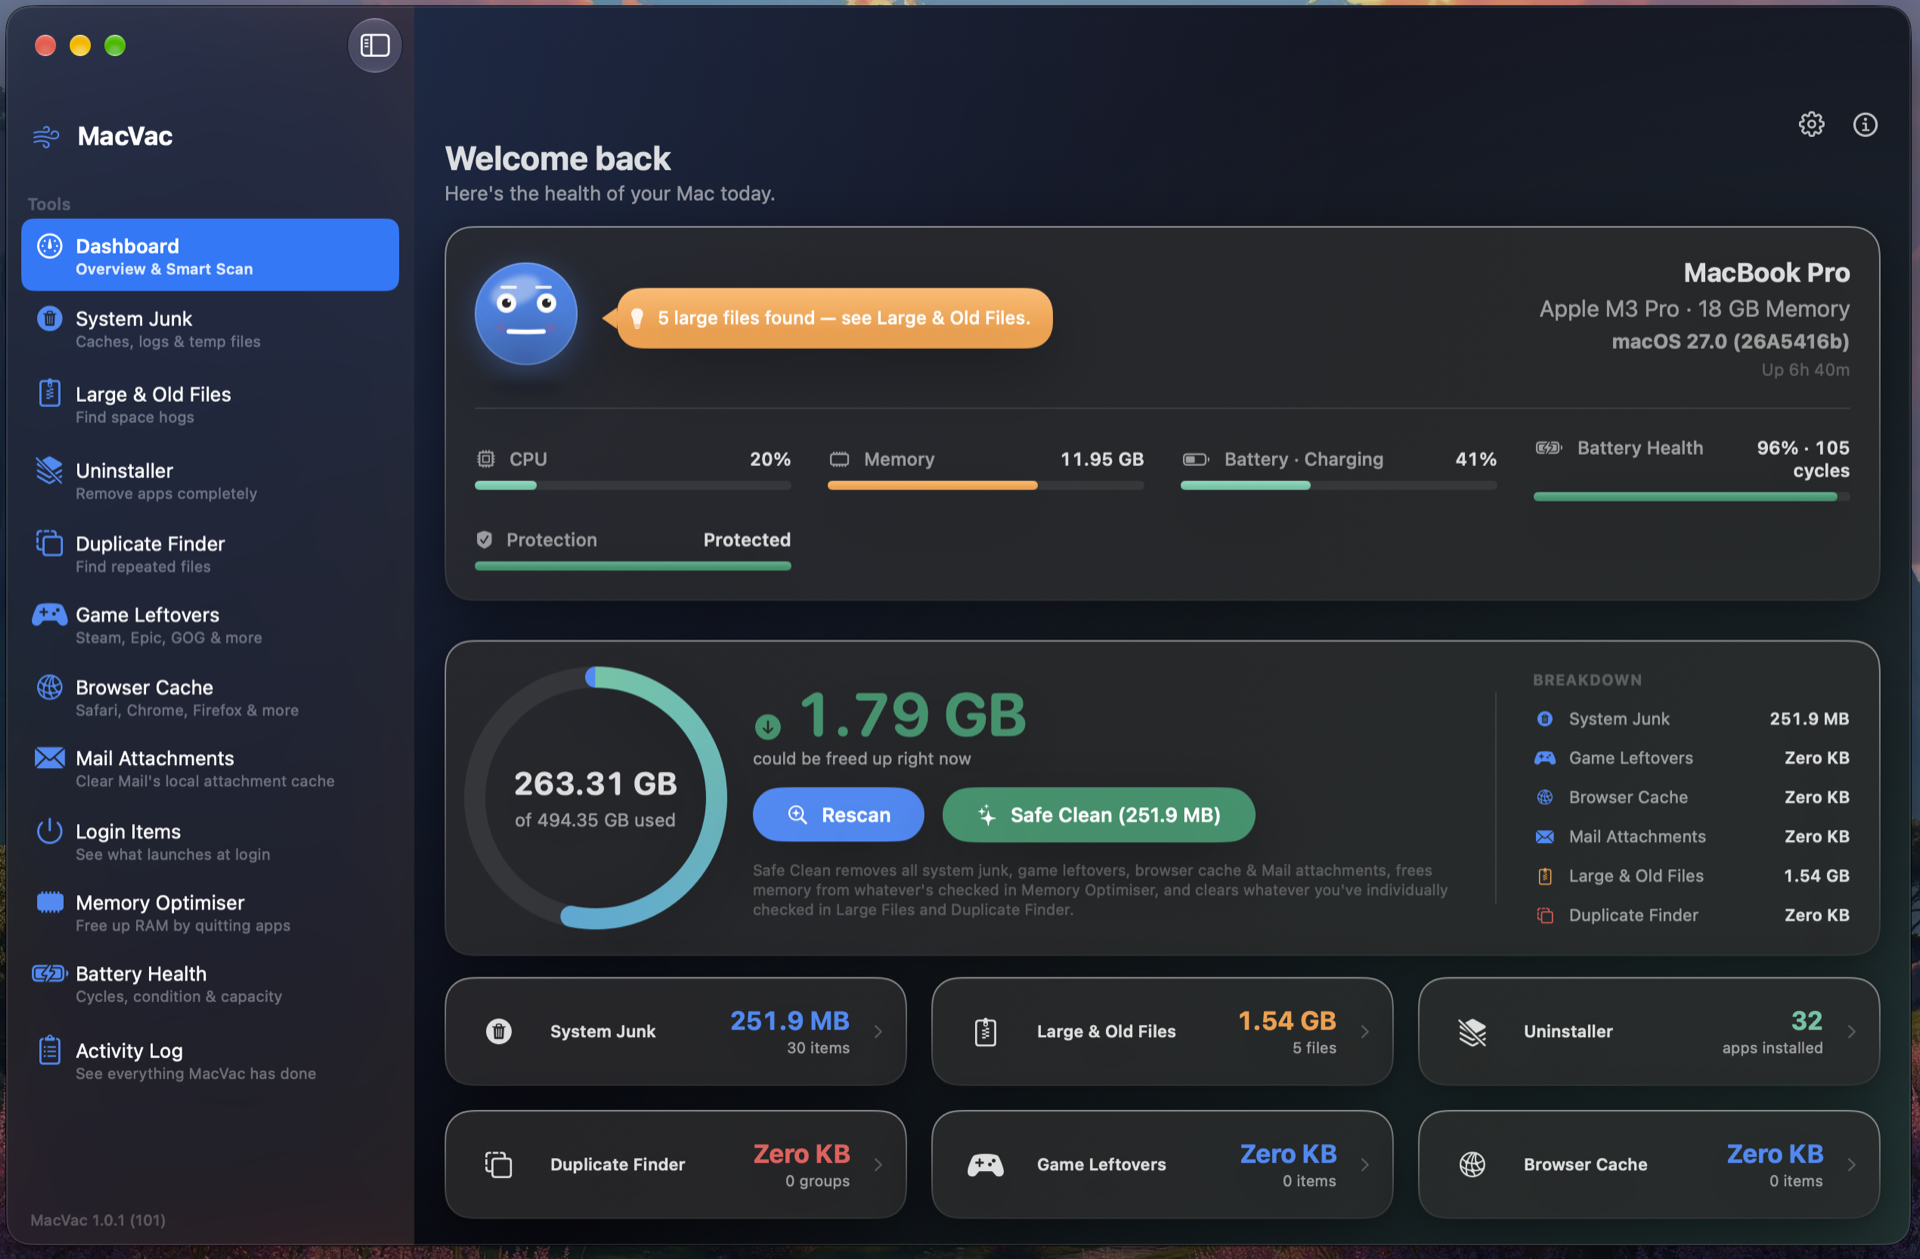
Task: Click '32 apps installed' on Uninstaller card
Action: pyautogui.click(x=1772, y=1032)
